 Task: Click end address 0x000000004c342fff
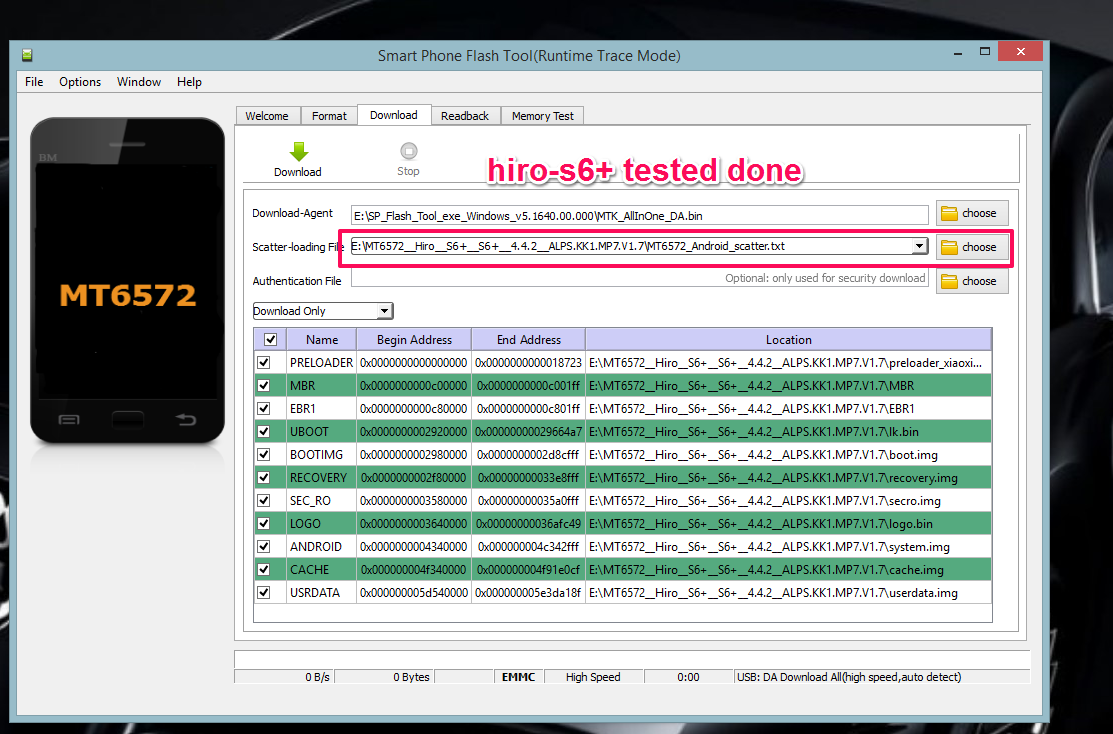click(529, 547)
